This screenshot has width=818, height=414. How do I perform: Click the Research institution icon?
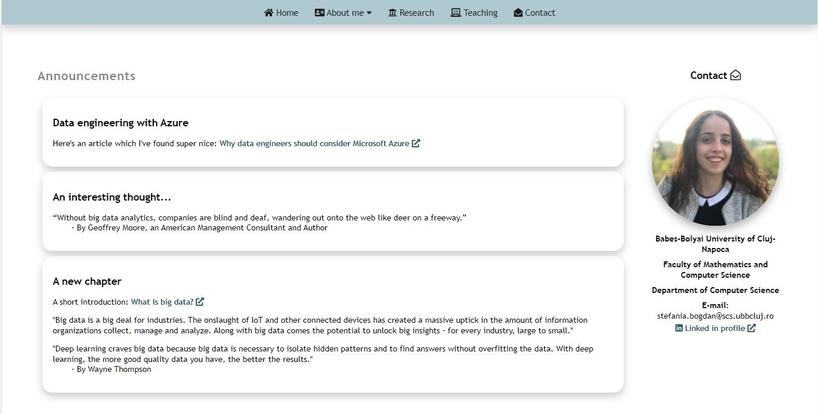pos(392,13)
